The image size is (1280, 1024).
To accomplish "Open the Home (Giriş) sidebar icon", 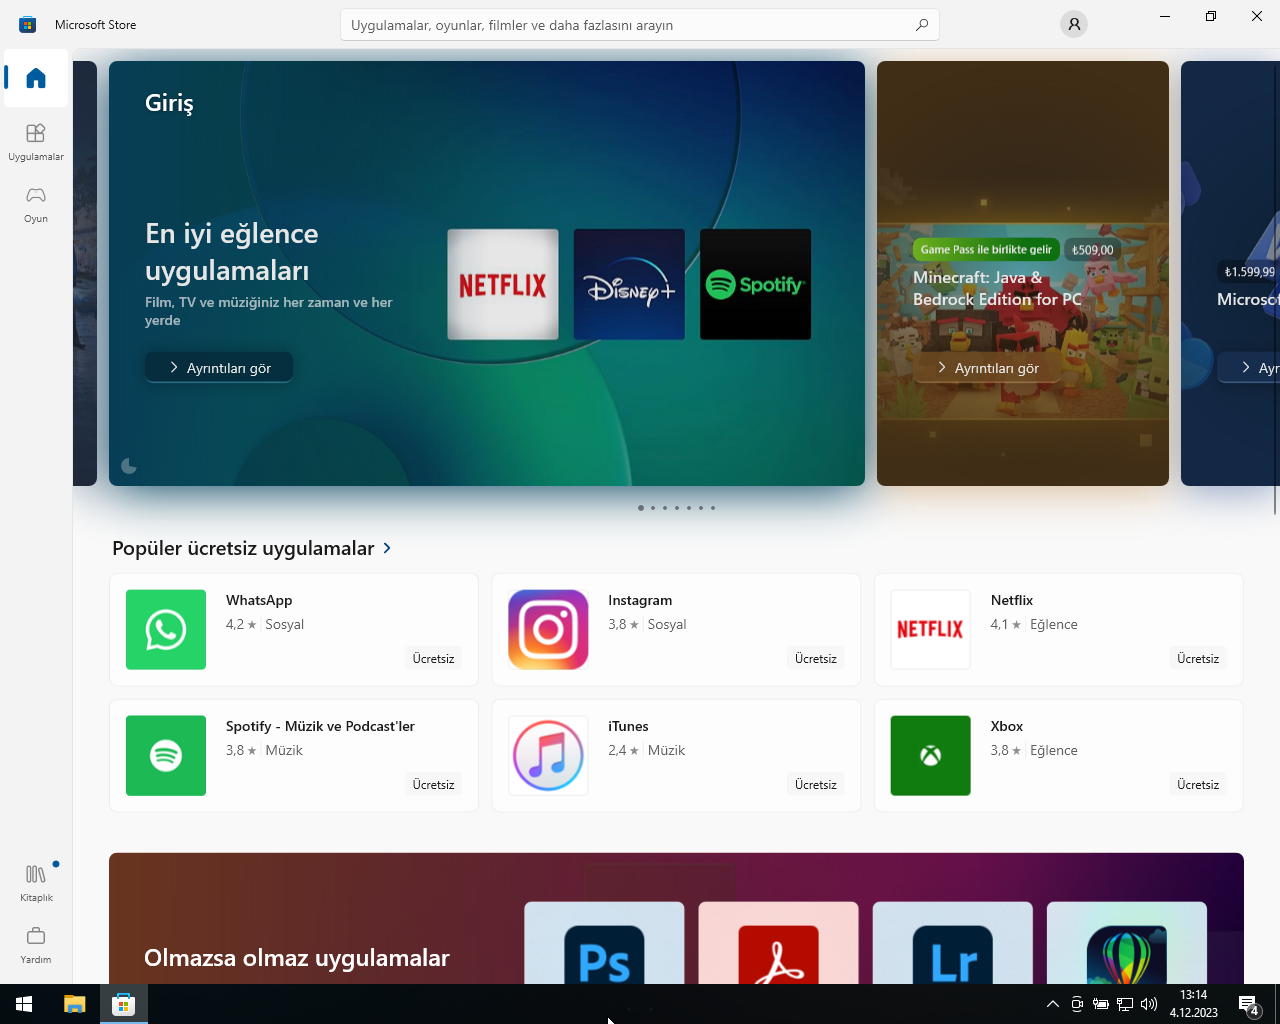I will [36, 78].
